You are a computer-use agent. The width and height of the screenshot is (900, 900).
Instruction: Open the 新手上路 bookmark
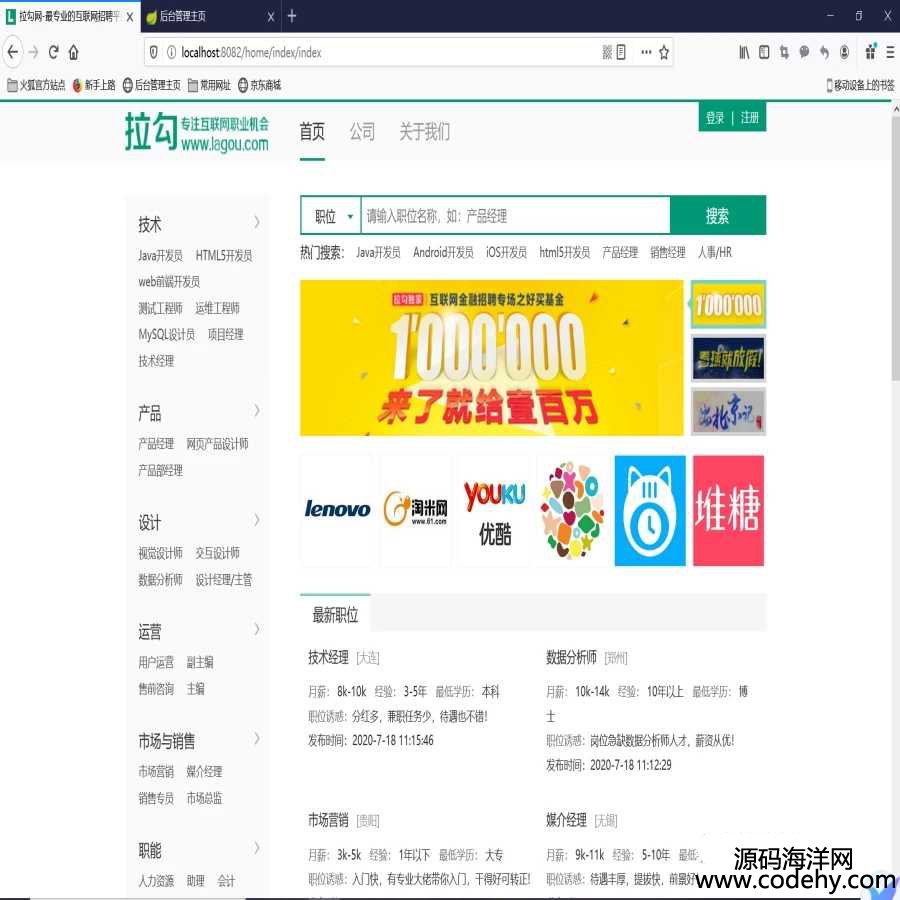[94, 86]
